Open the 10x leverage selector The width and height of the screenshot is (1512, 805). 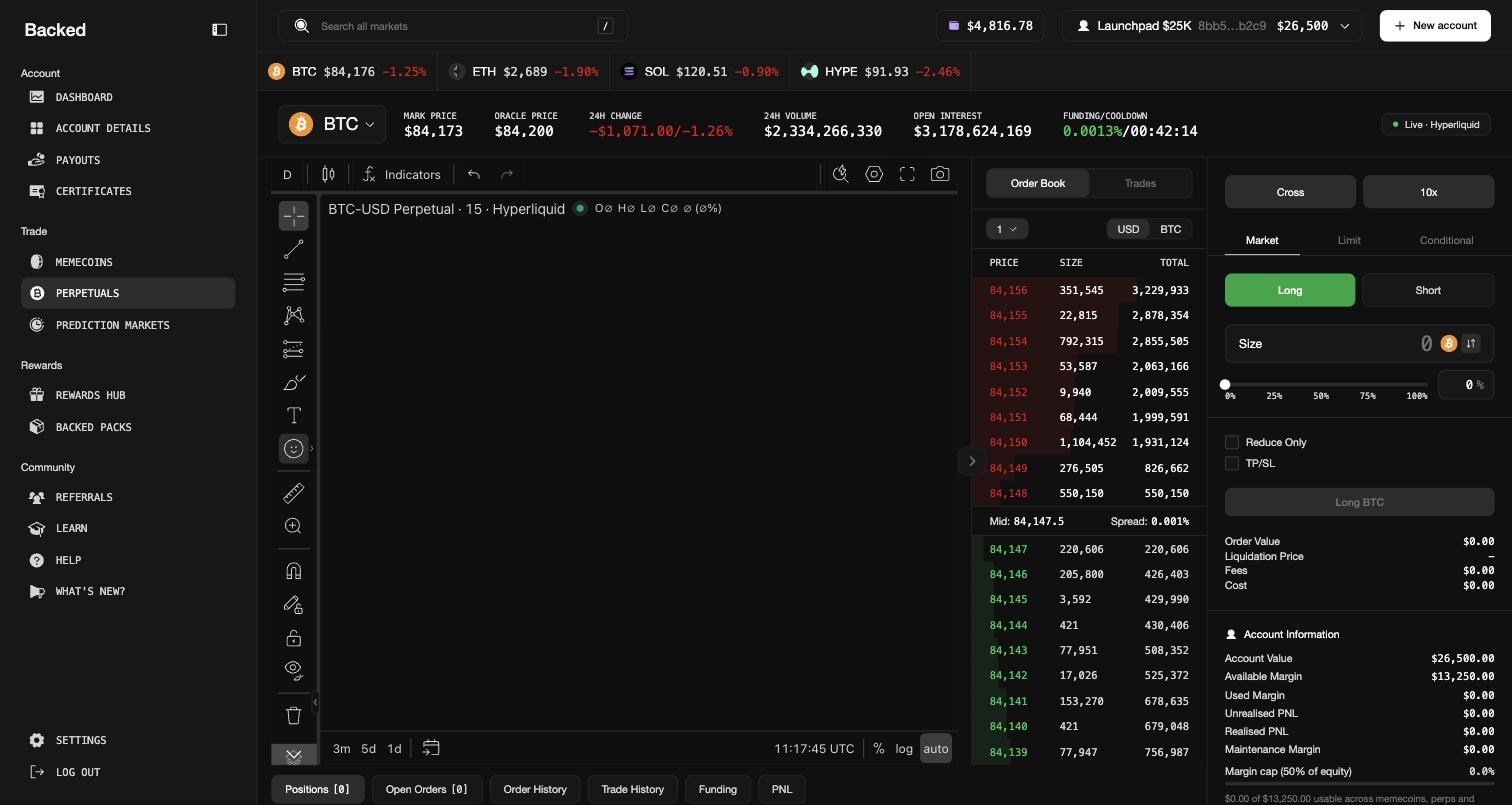click(1428, 192)
